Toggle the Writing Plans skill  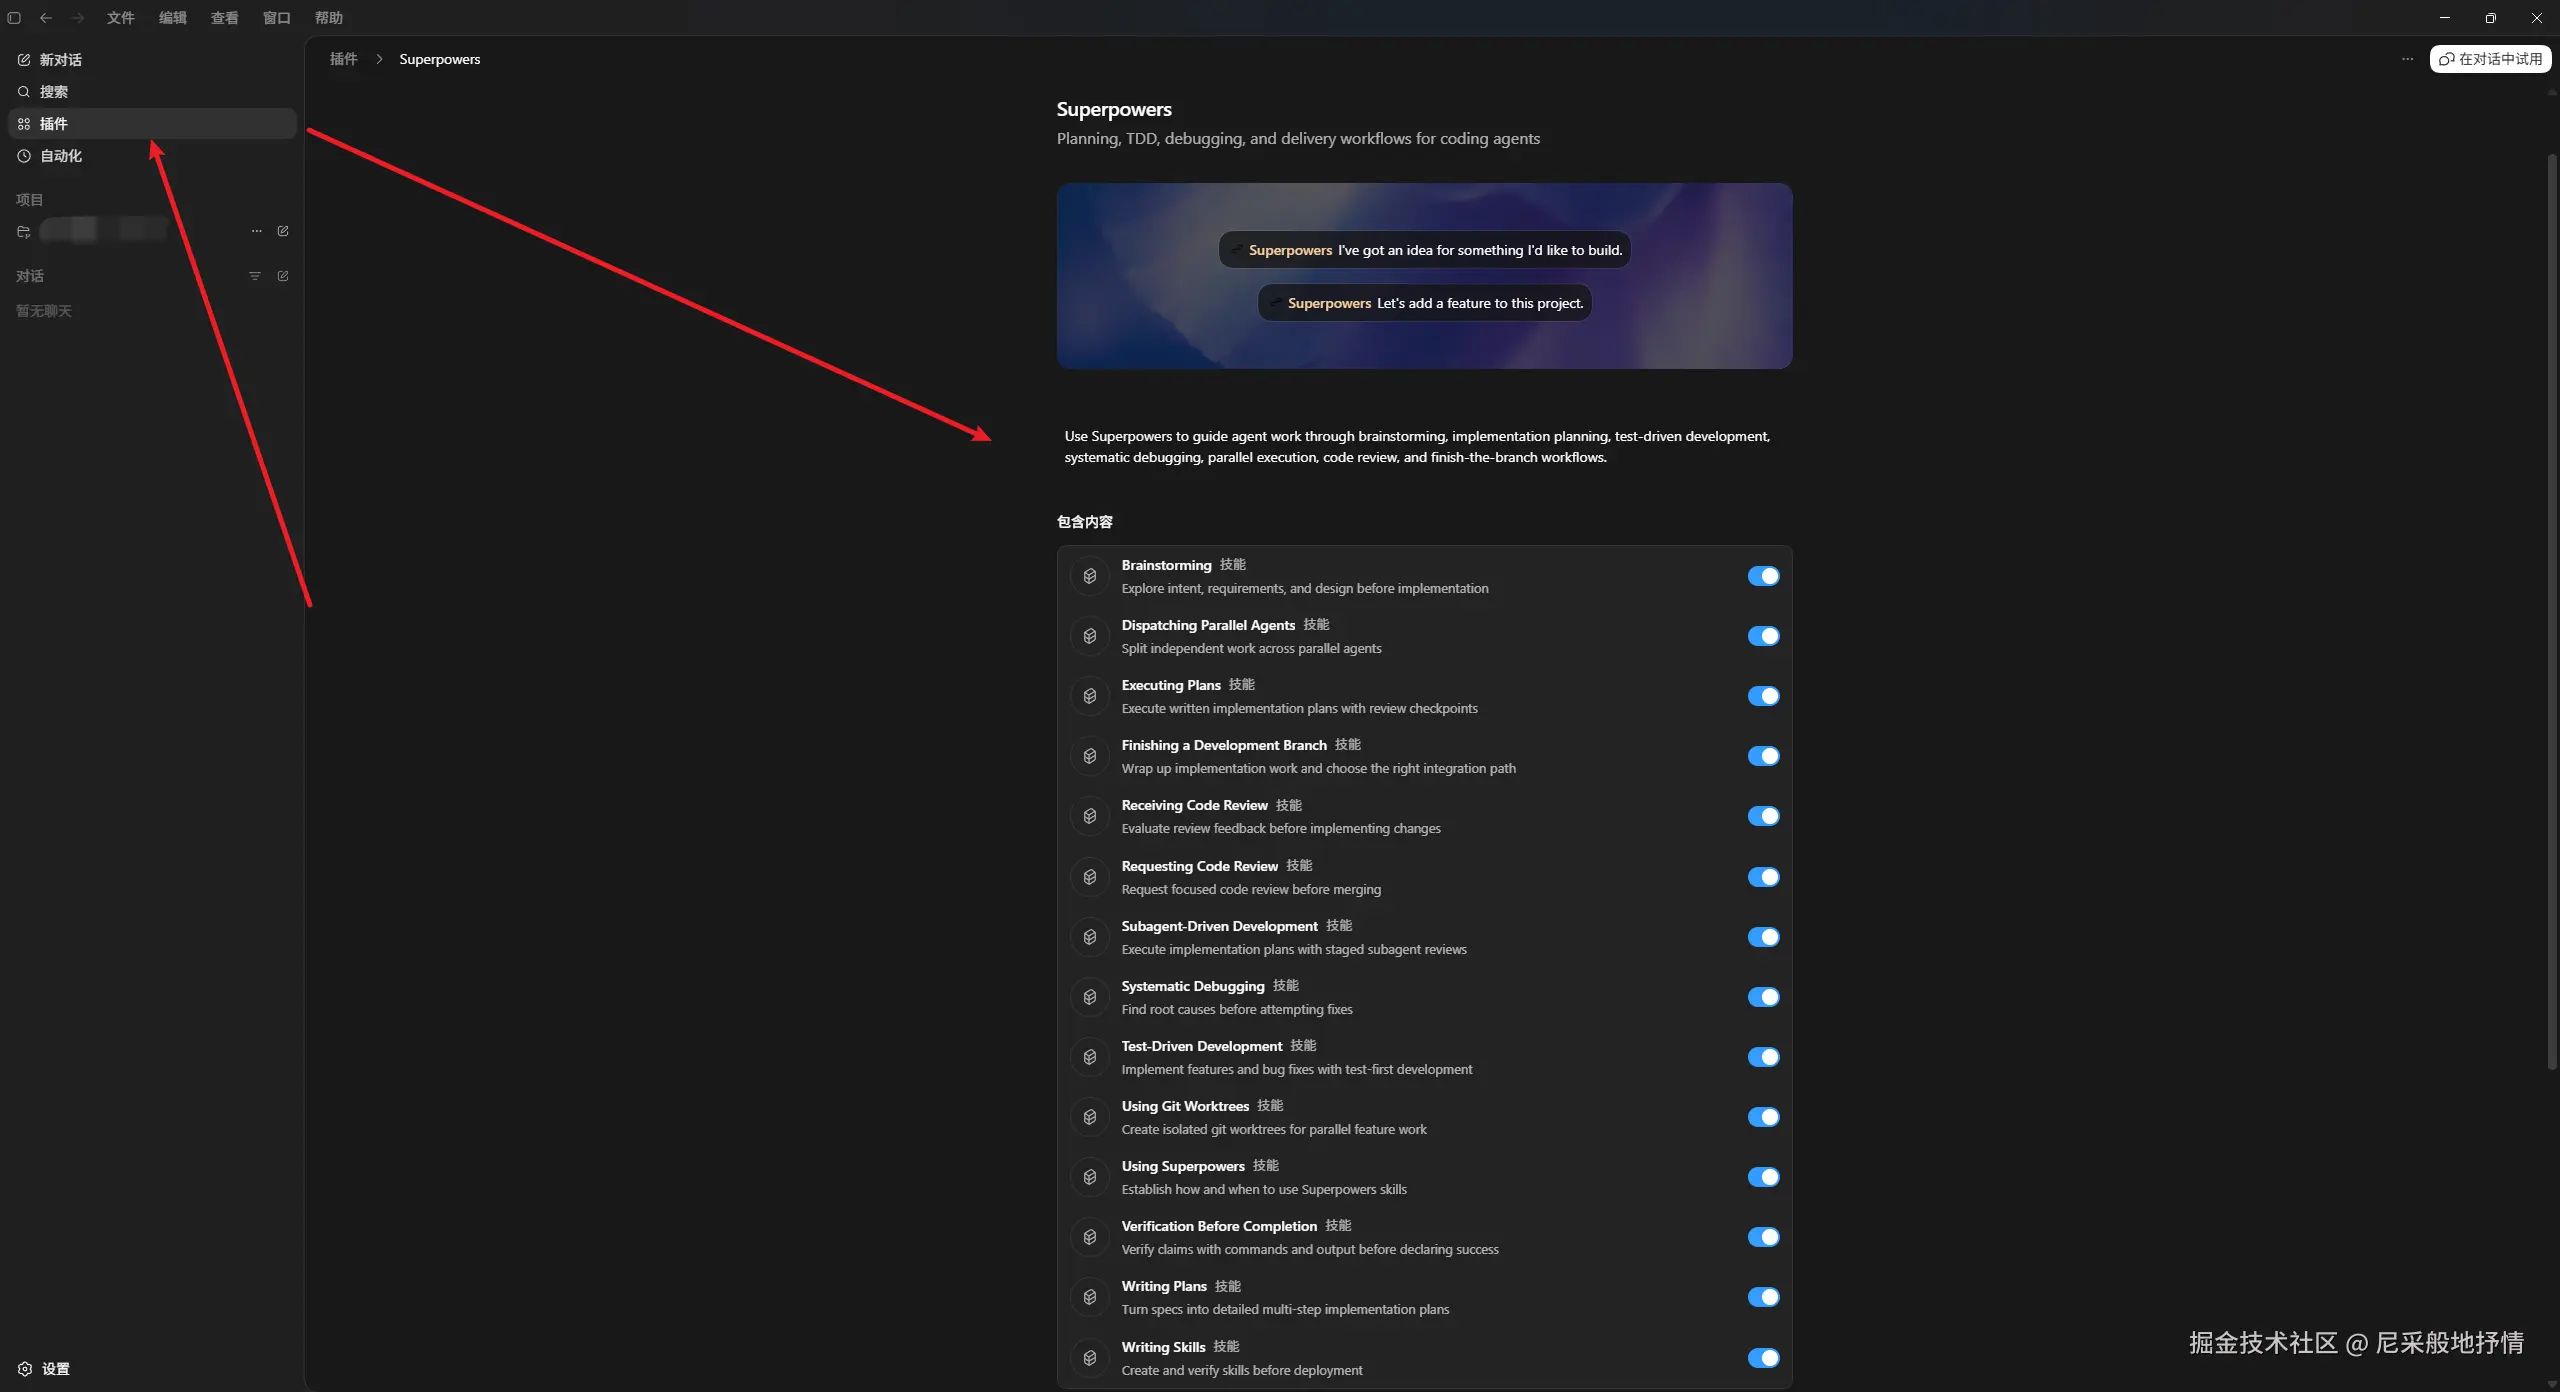click(1763, 1297)
